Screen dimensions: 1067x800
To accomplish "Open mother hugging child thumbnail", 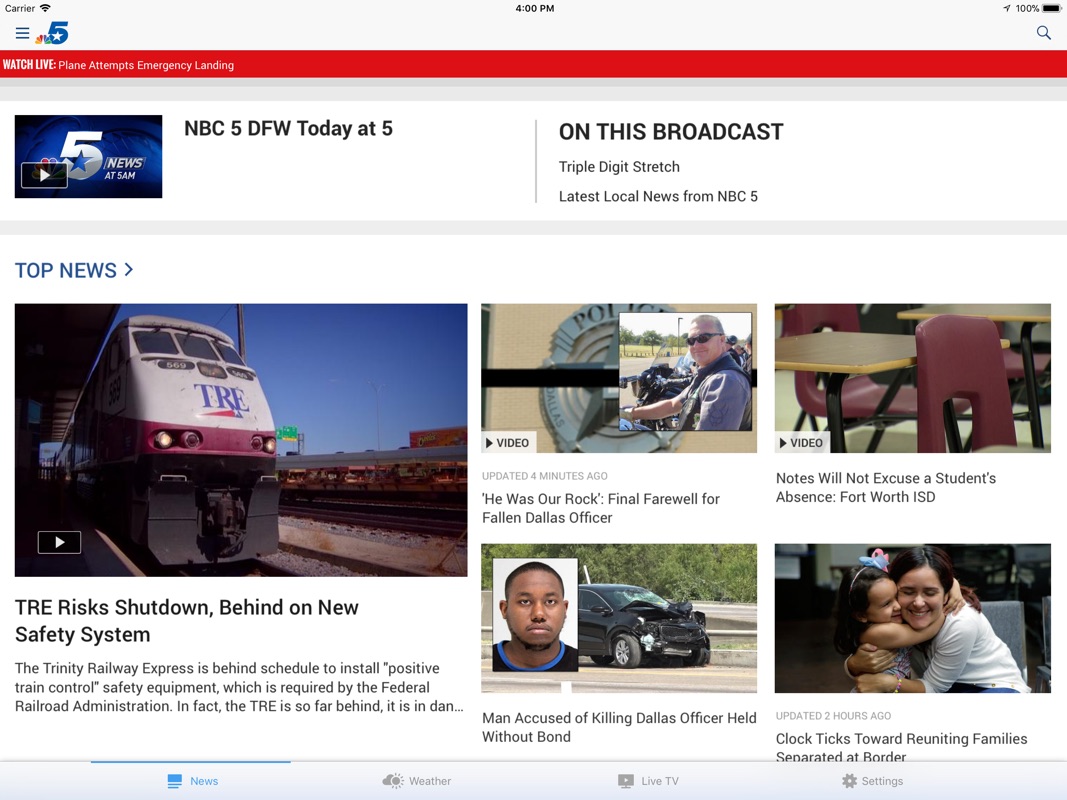I will coord(913,618).
